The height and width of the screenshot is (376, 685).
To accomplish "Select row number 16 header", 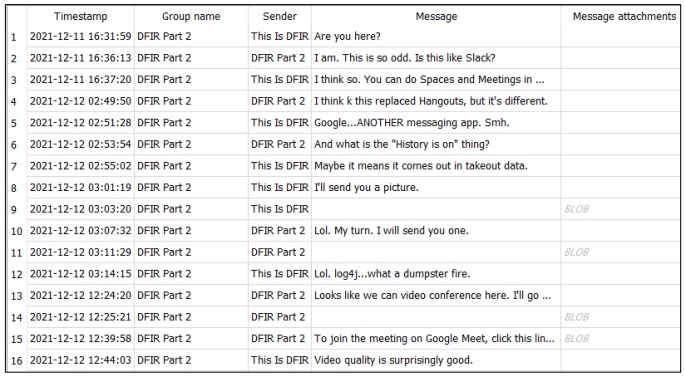I will pos(17,360).
